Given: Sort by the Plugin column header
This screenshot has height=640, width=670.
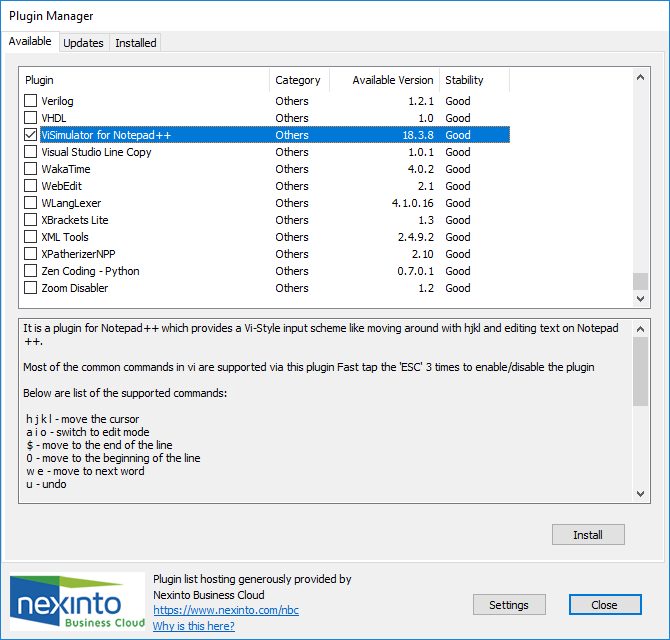Looking at the screenshot, I should (x=144, y=80).
